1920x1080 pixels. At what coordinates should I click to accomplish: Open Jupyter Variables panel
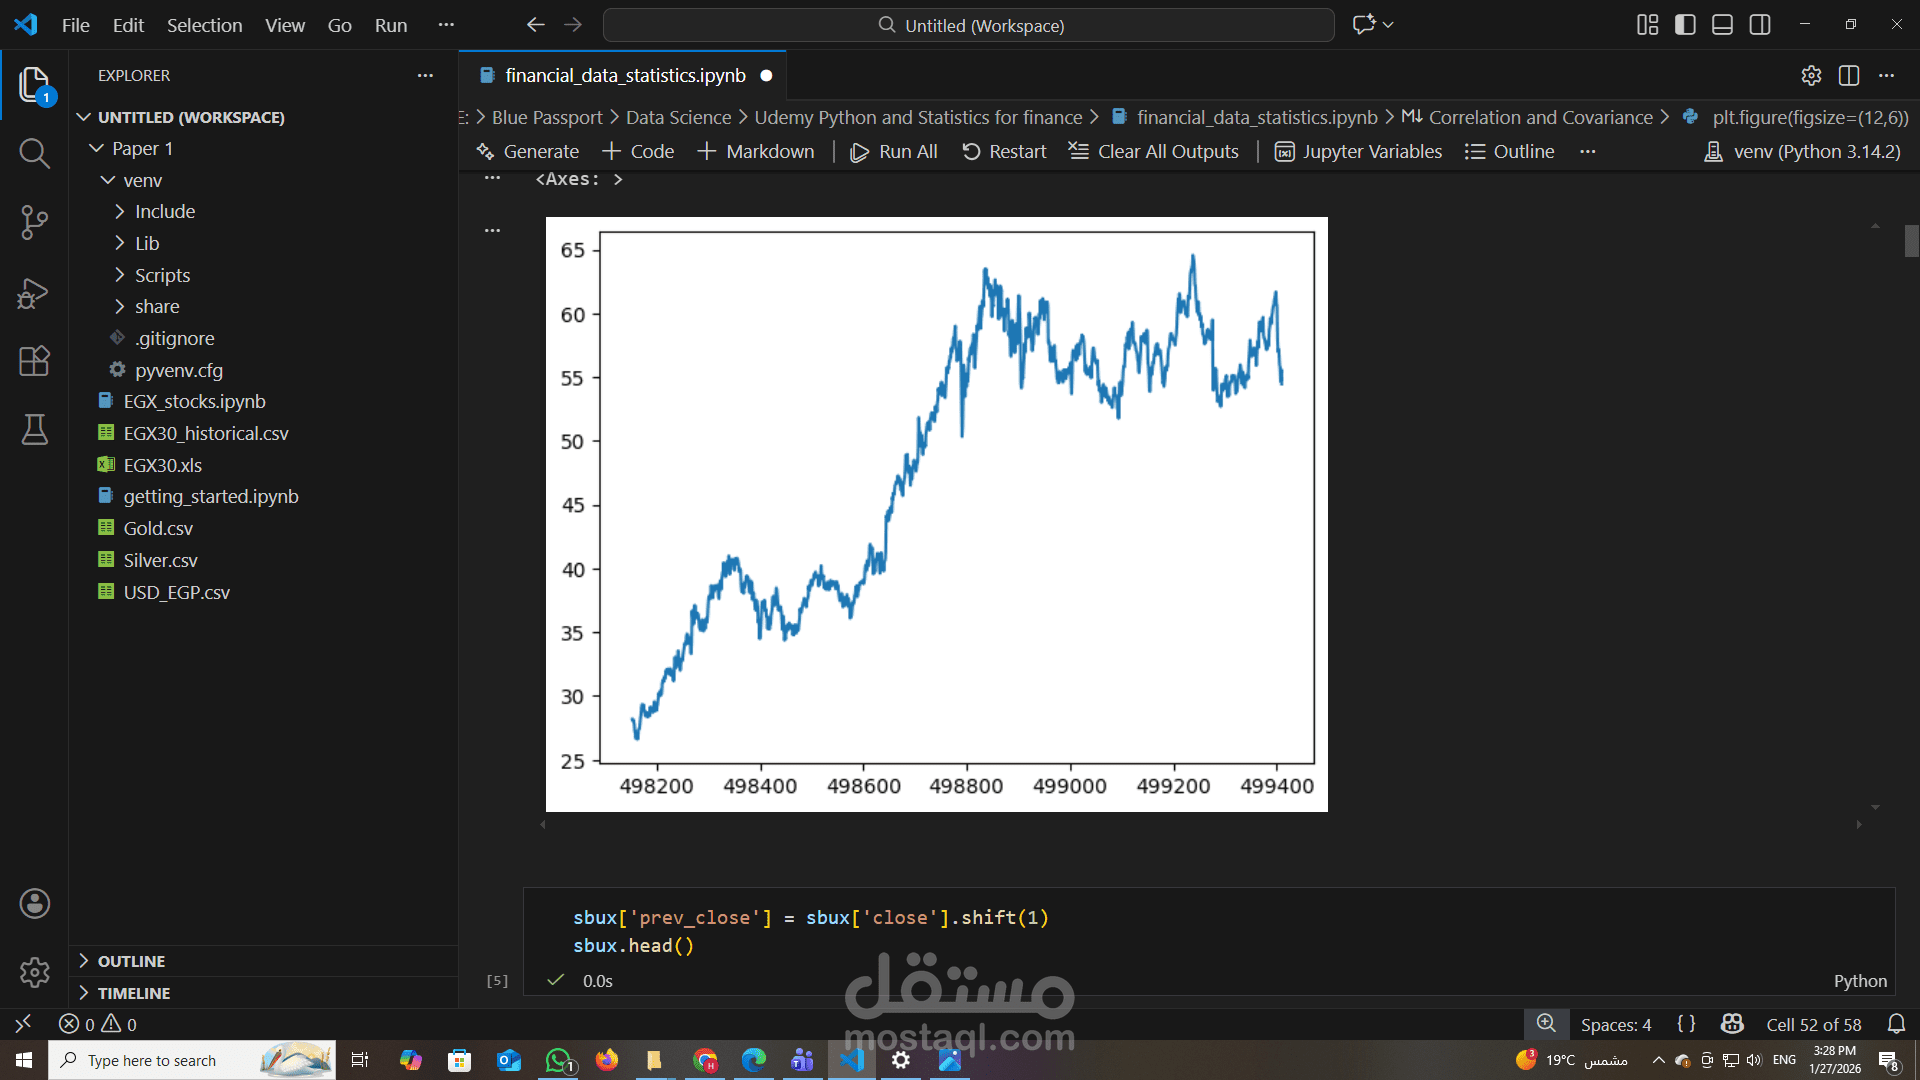1358,151
